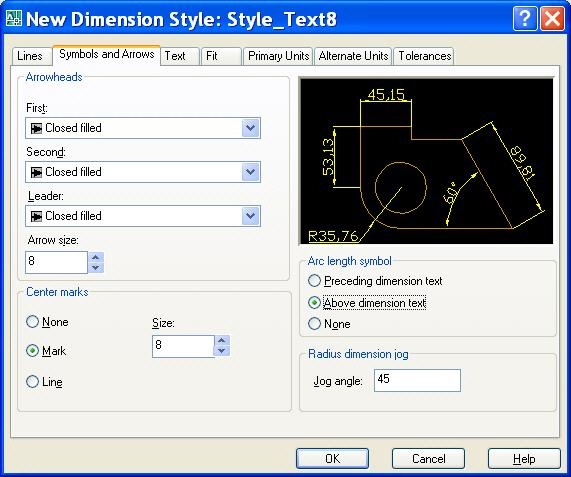The width and height of the screenshot is (571, 477).
Task: Open the First arrowhead dropdown
Action: click(143, 128)
